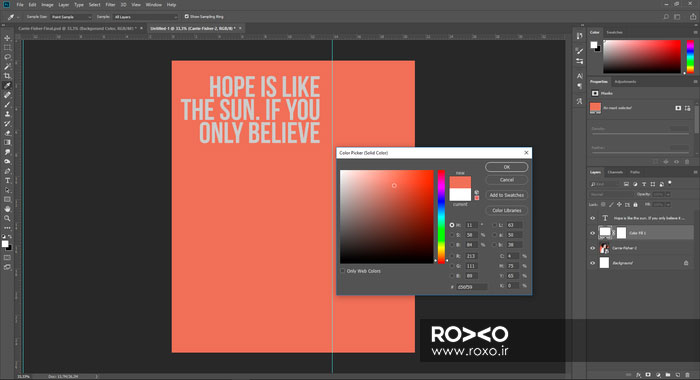Select the S saturation radio button
This screenshot has height=380, width=700.
pos(452,235)
